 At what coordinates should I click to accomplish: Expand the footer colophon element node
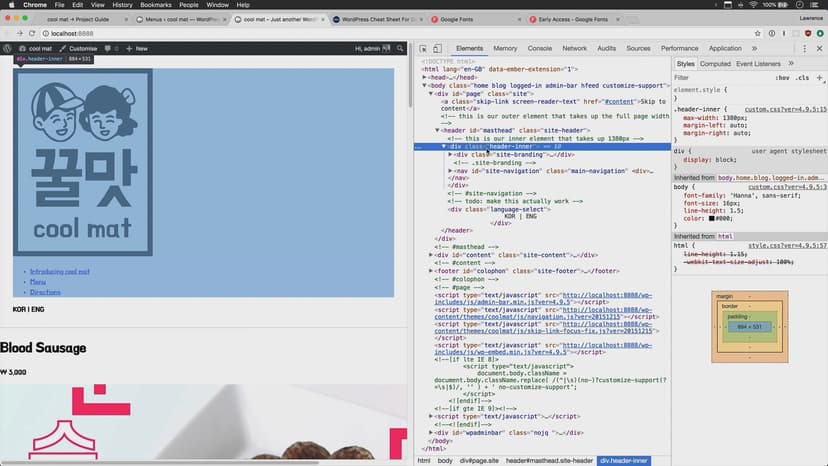(431, 271)
